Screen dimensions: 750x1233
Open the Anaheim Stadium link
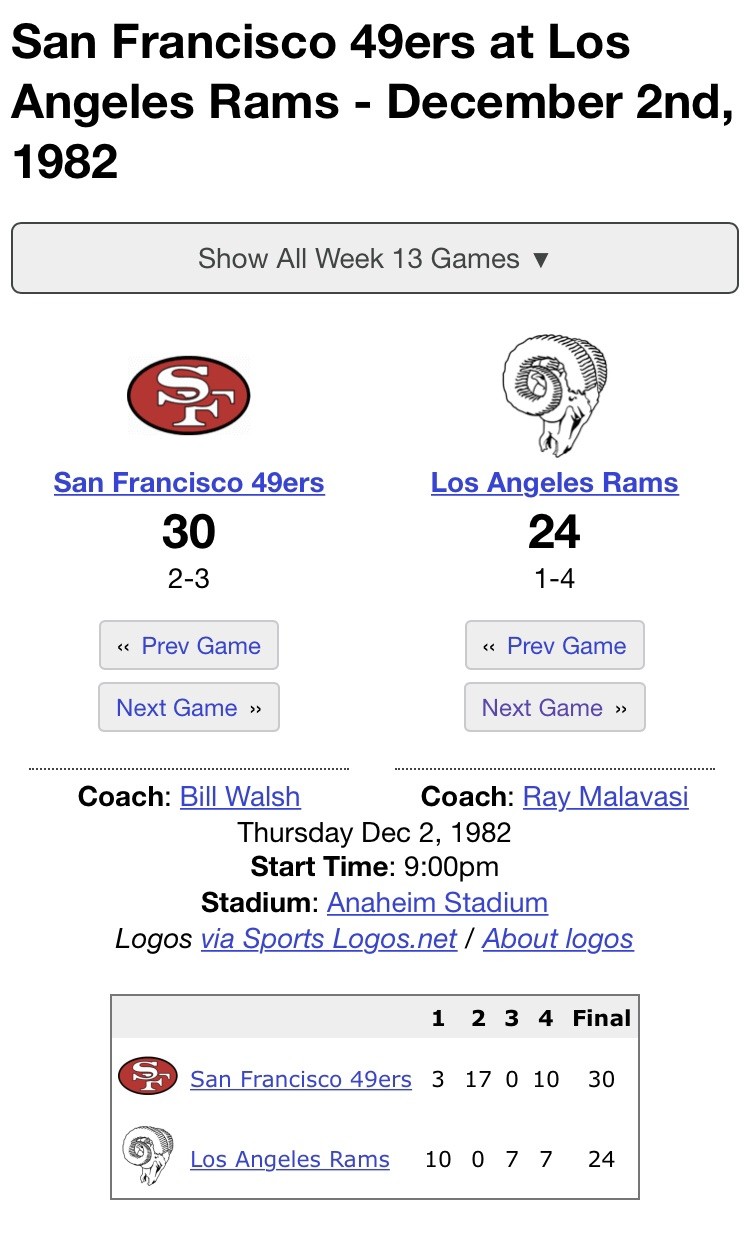tap(437, 903)
